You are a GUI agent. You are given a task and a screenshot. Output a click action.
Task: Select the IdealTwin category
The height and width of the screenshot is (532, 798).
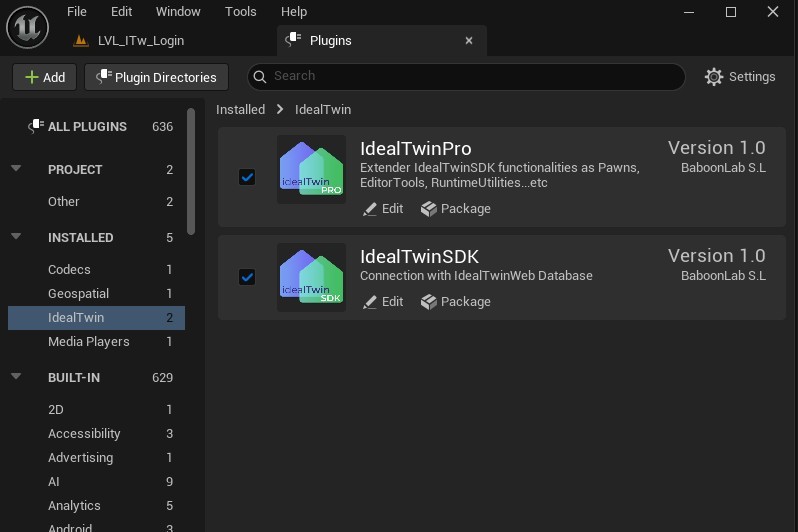(97, 318)
